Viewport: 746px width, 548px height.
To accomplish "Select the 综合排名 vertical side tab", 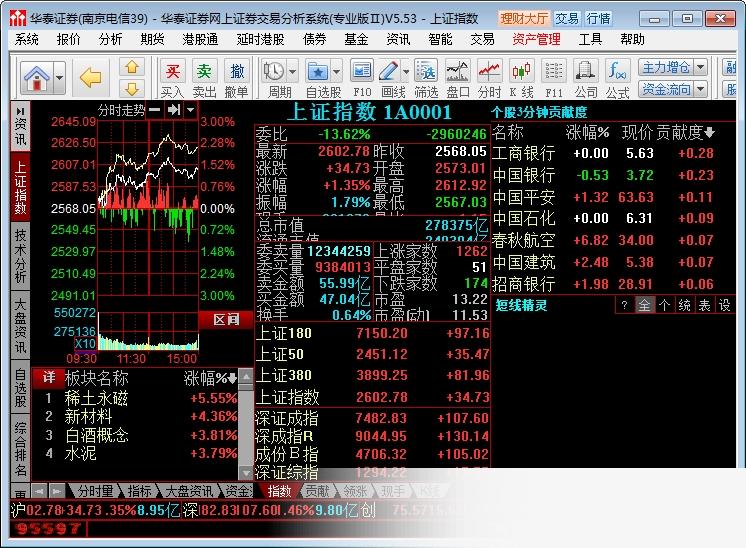I will (20, 449).
